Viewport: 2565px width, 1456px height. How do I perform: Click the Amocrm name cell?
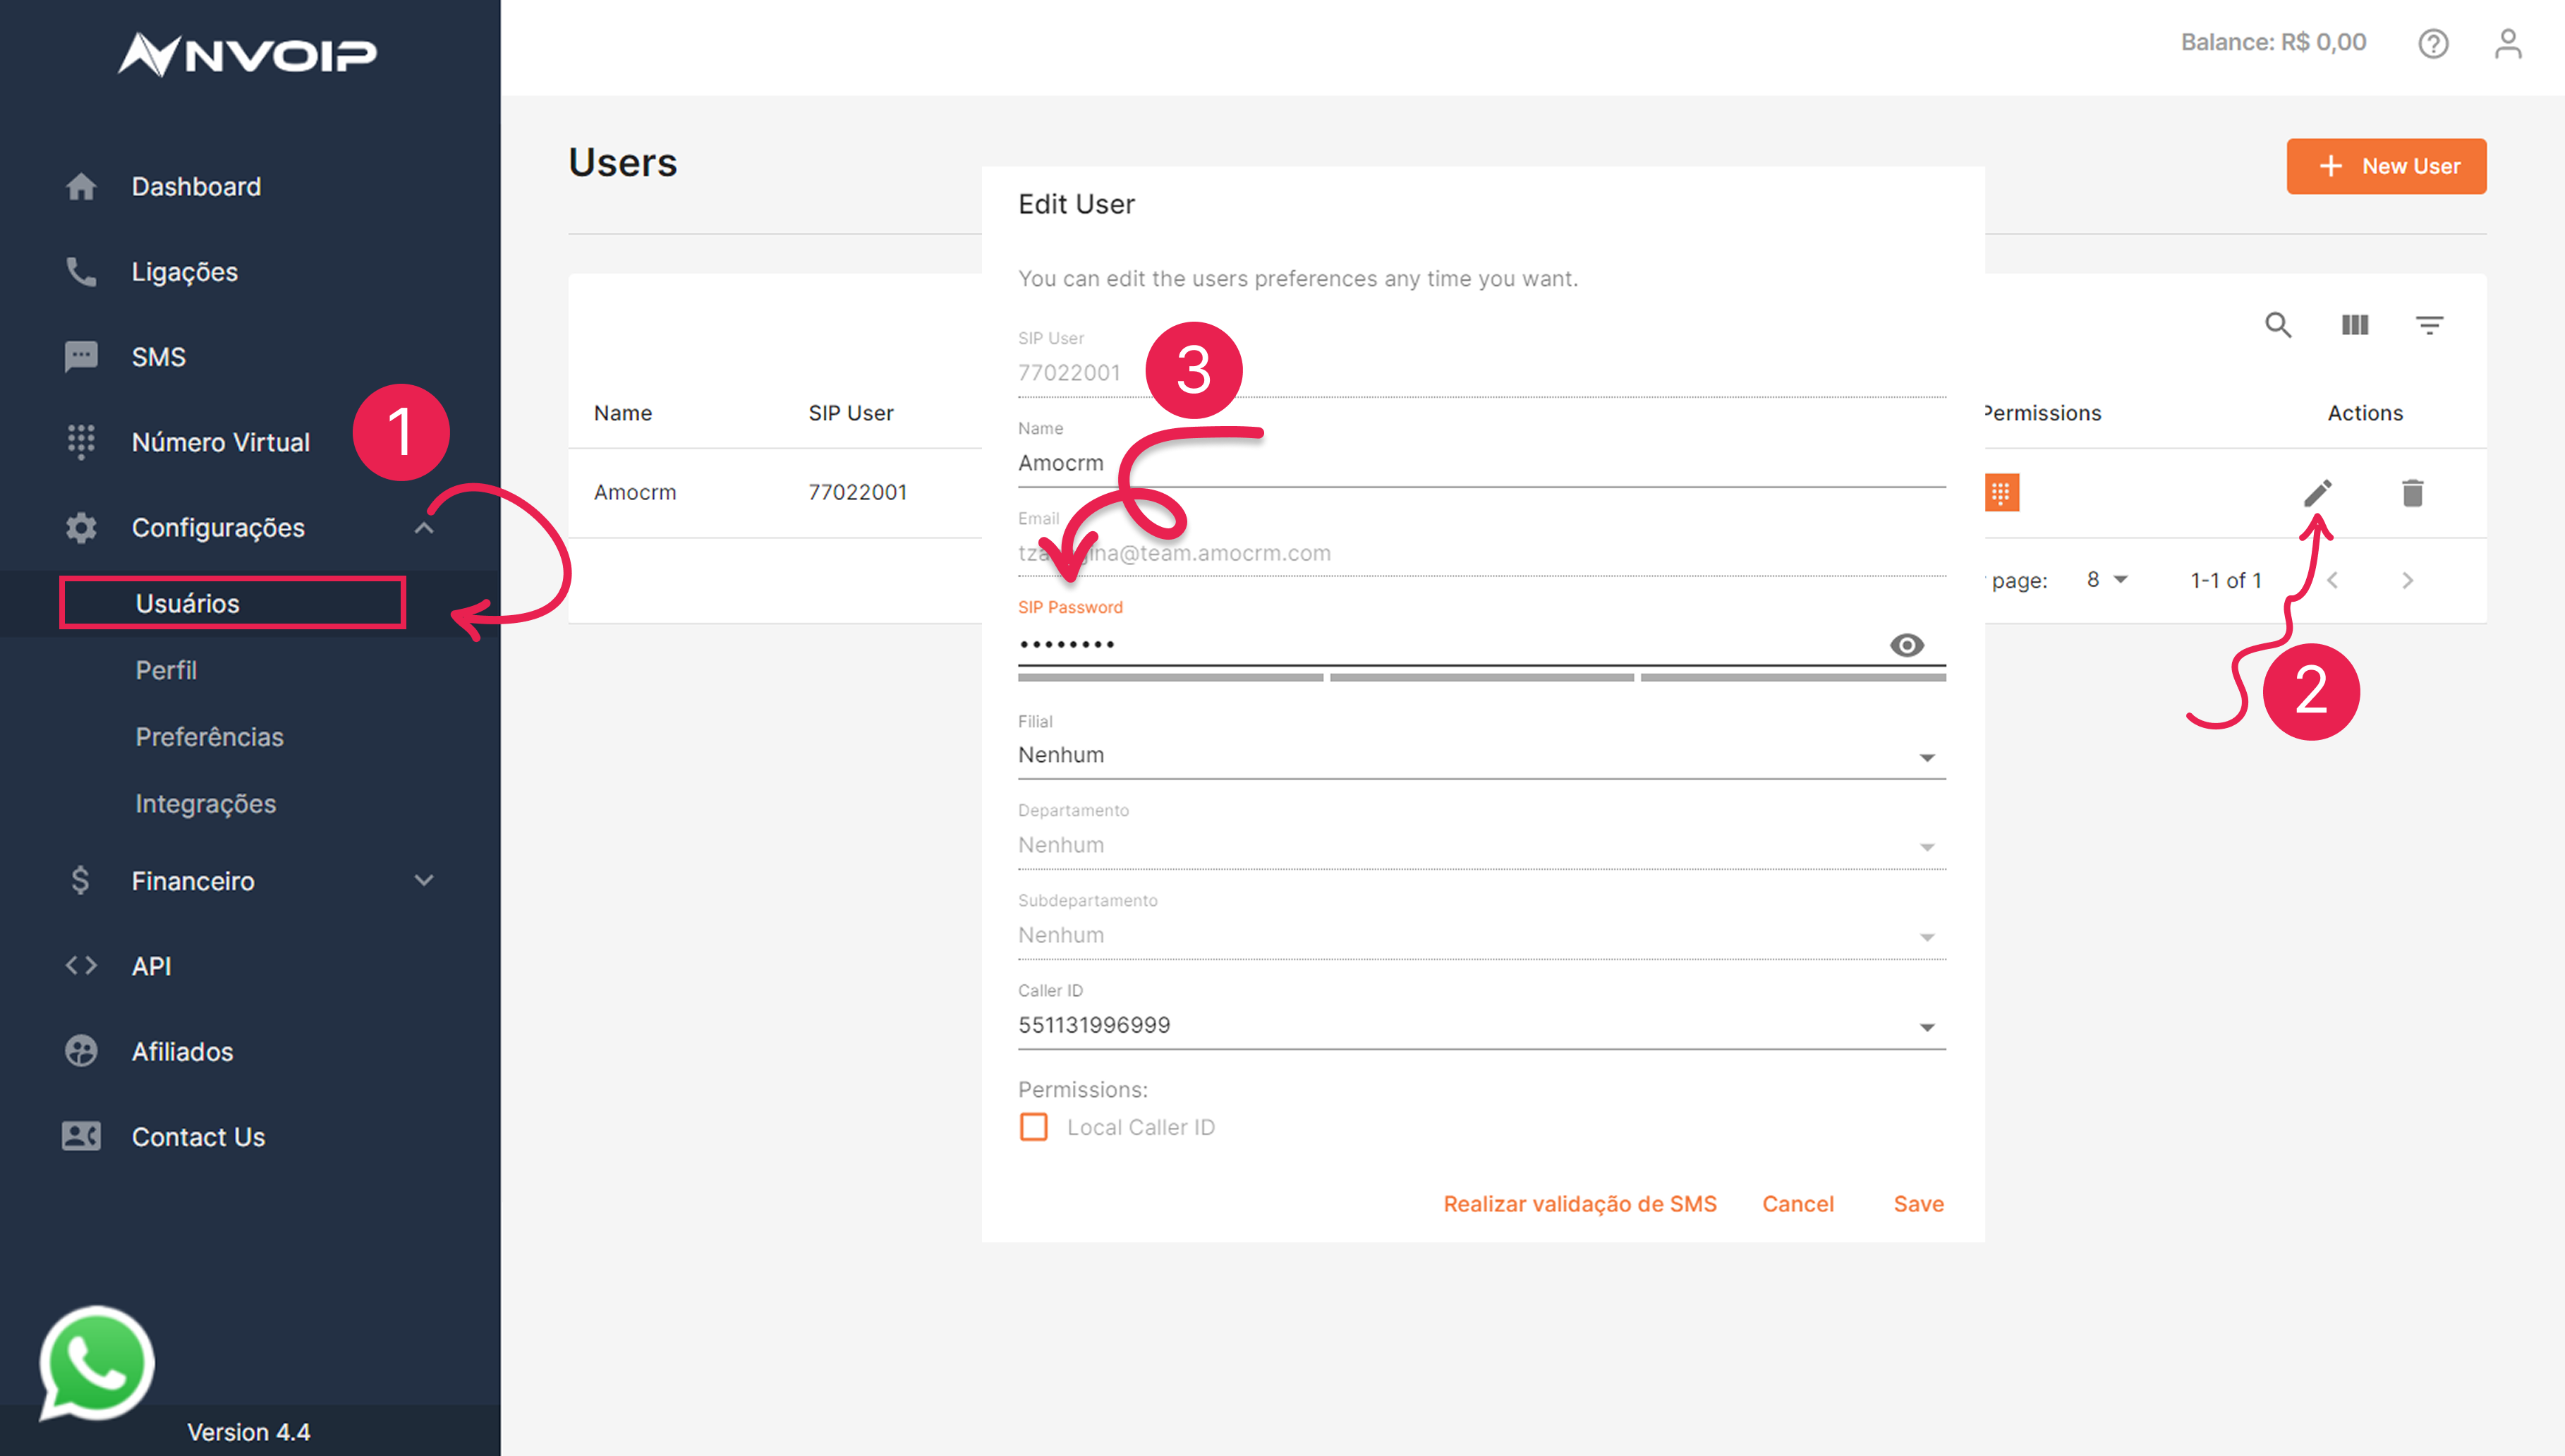(635, 493)
